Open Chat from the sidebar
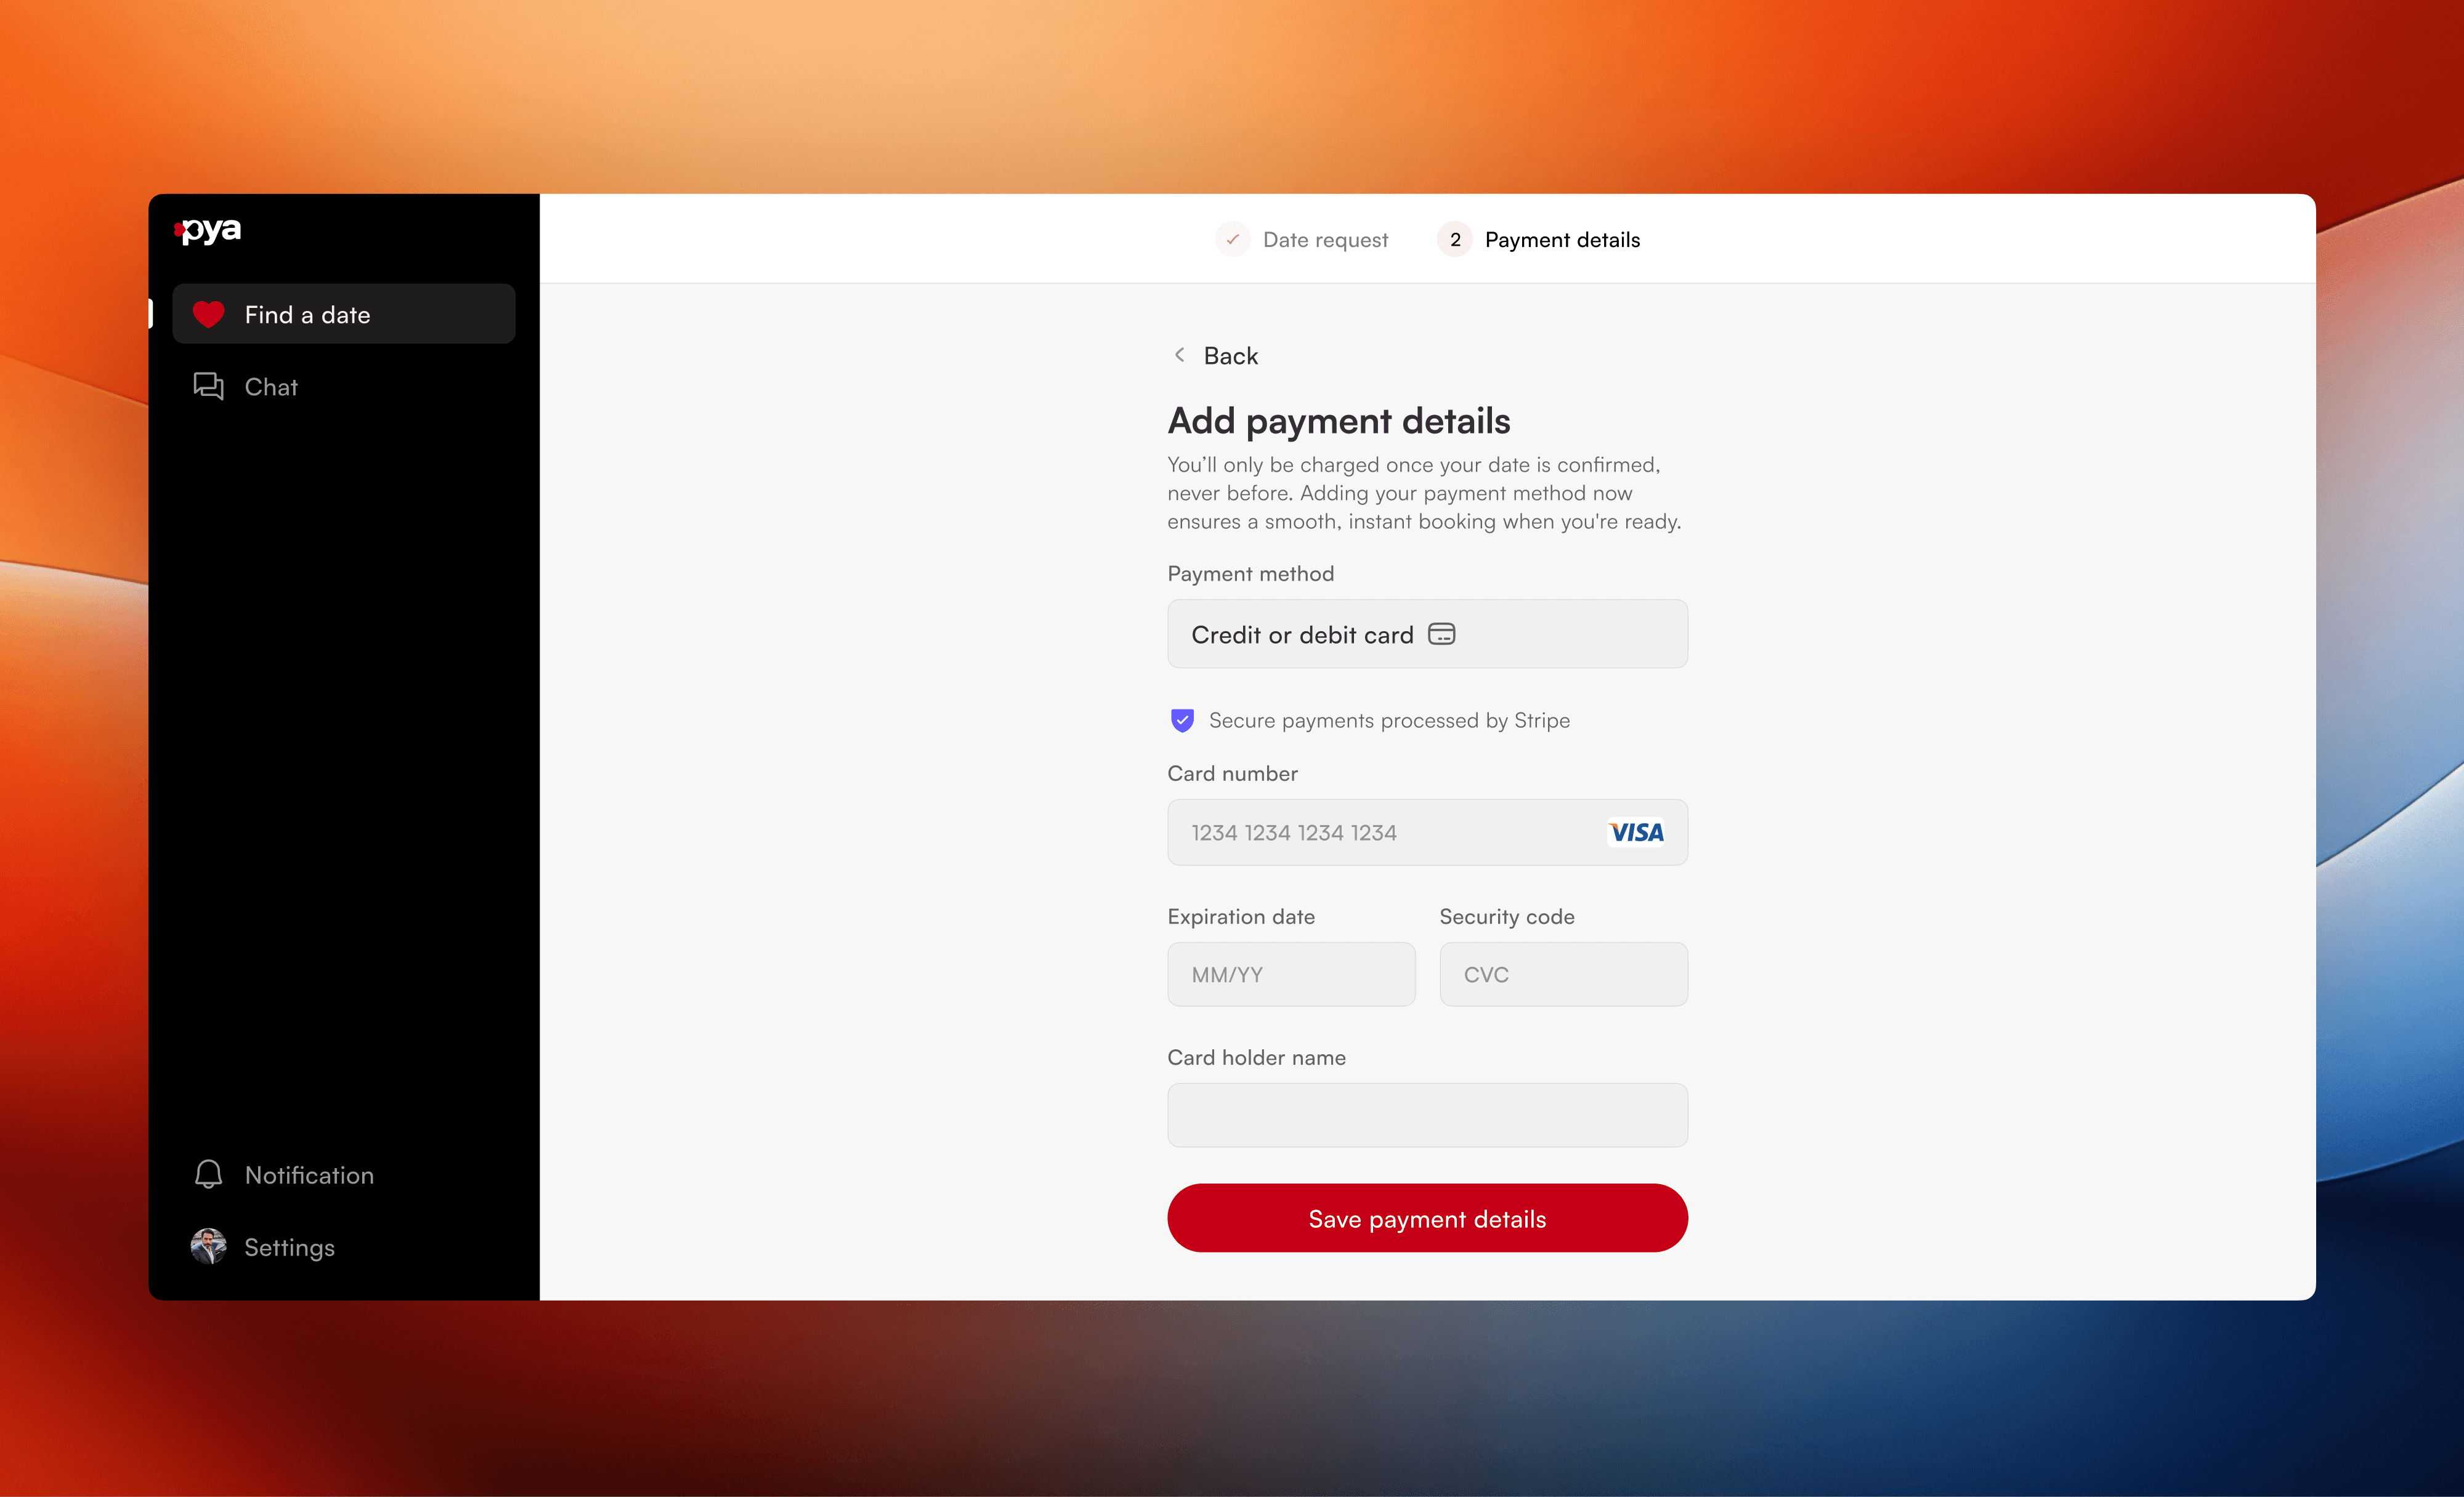The height and width of the screenshot is (1497, 2464). click(x=271, y=387)
